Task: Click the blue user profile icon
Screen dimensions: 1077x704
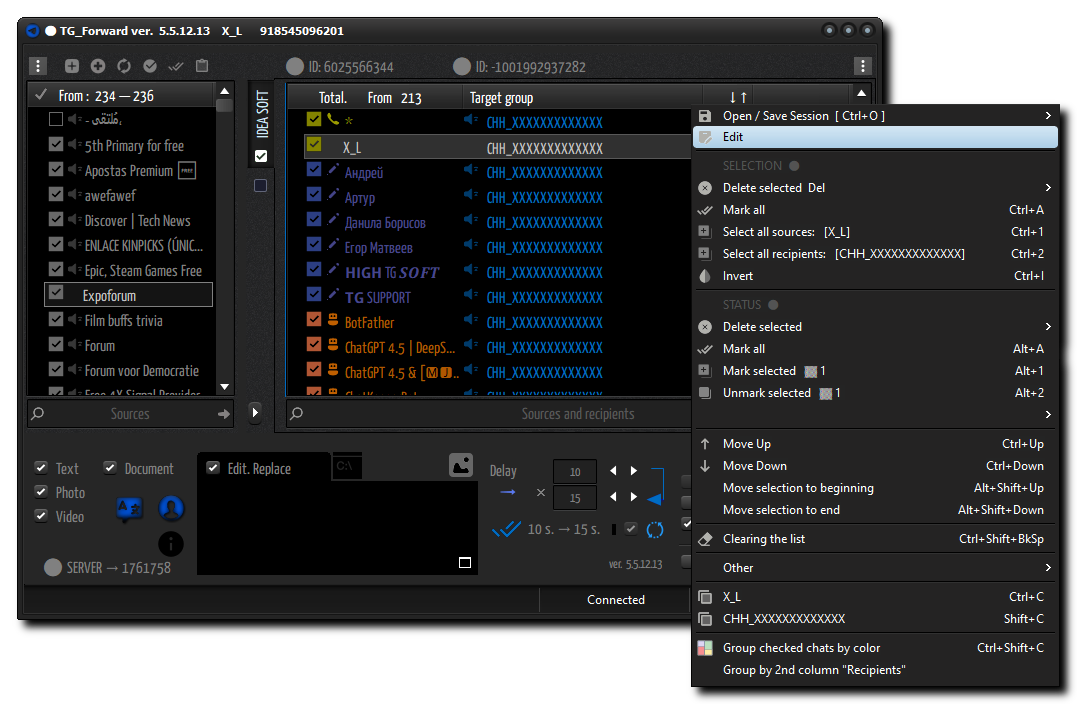Action: [x=171, y=508]
